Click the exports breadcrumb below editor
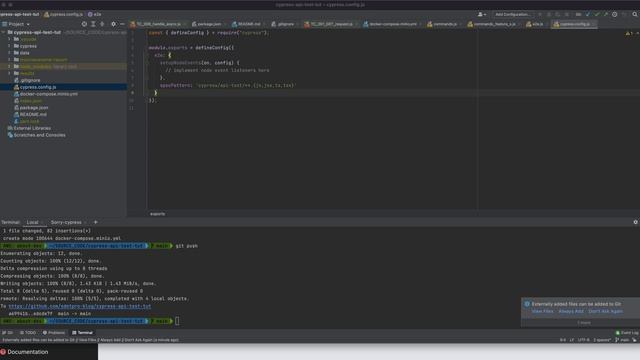The width and height of the screenshot is (640, 360). 158,214
